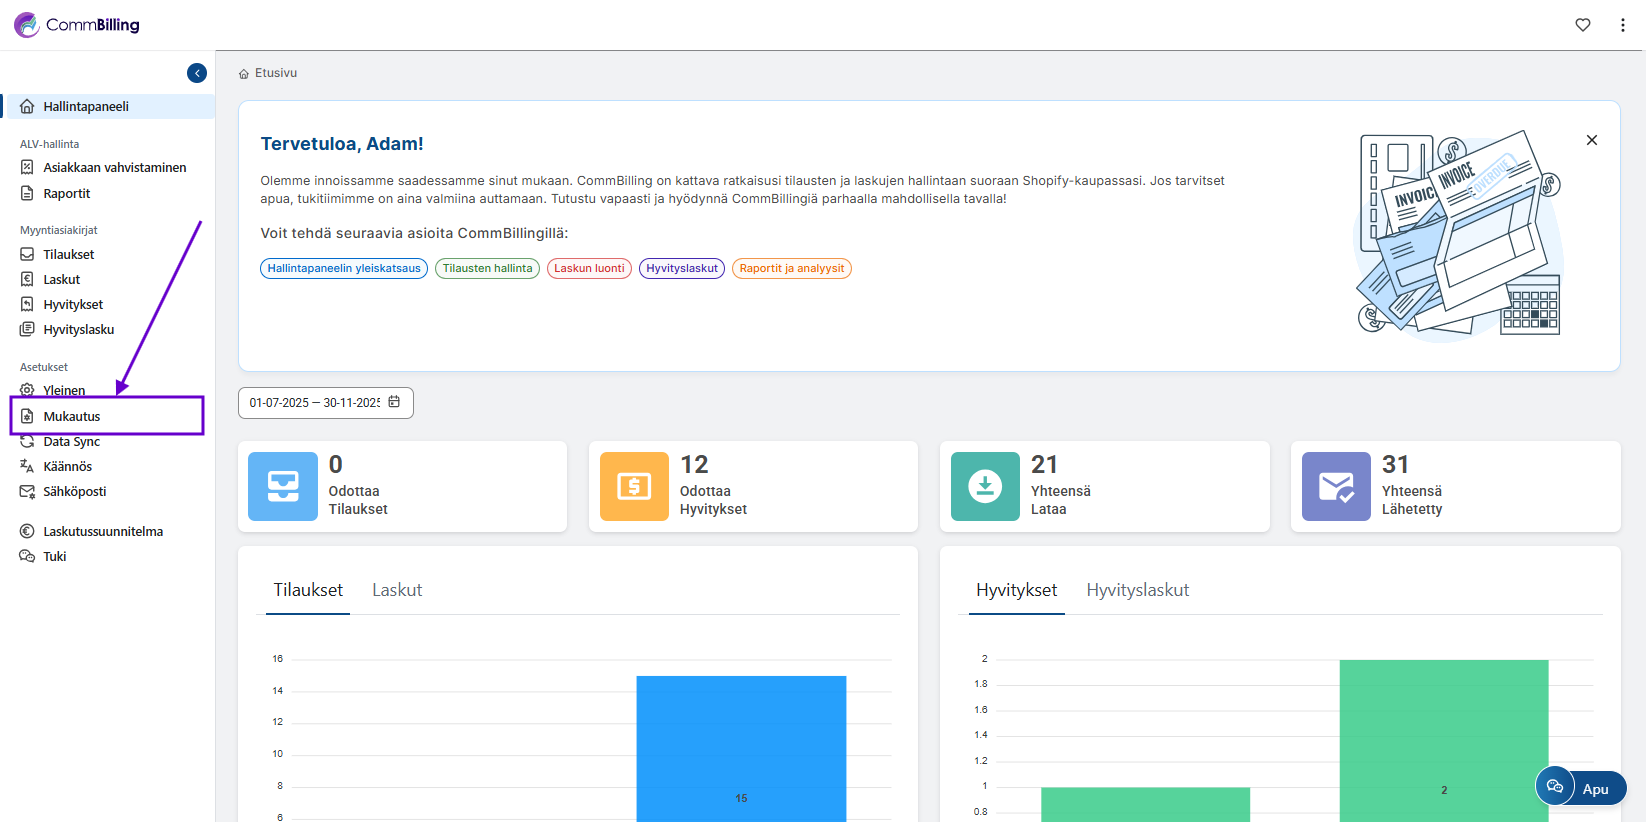The height and width of the screenshot is (822, 1646).
Task: Open Käännös translation settings
Action: (67, 466)
